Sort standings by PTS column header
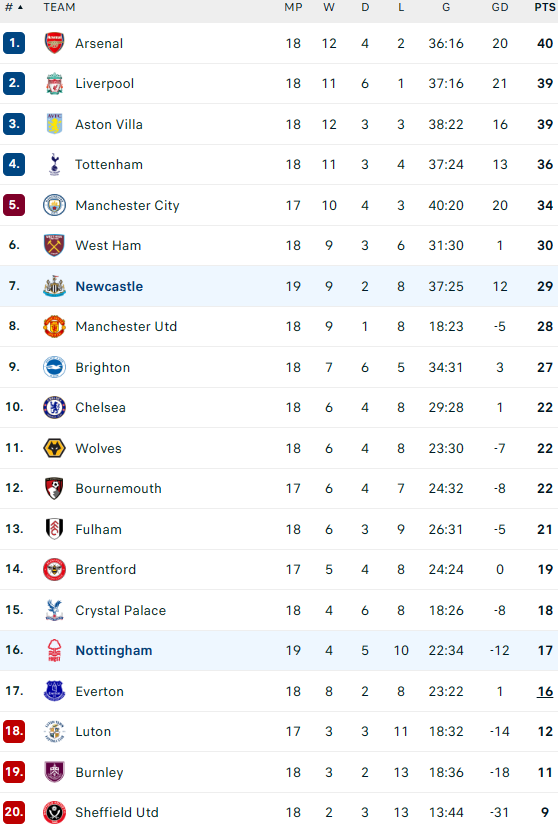Screen dimensions: 558x830 544,7
